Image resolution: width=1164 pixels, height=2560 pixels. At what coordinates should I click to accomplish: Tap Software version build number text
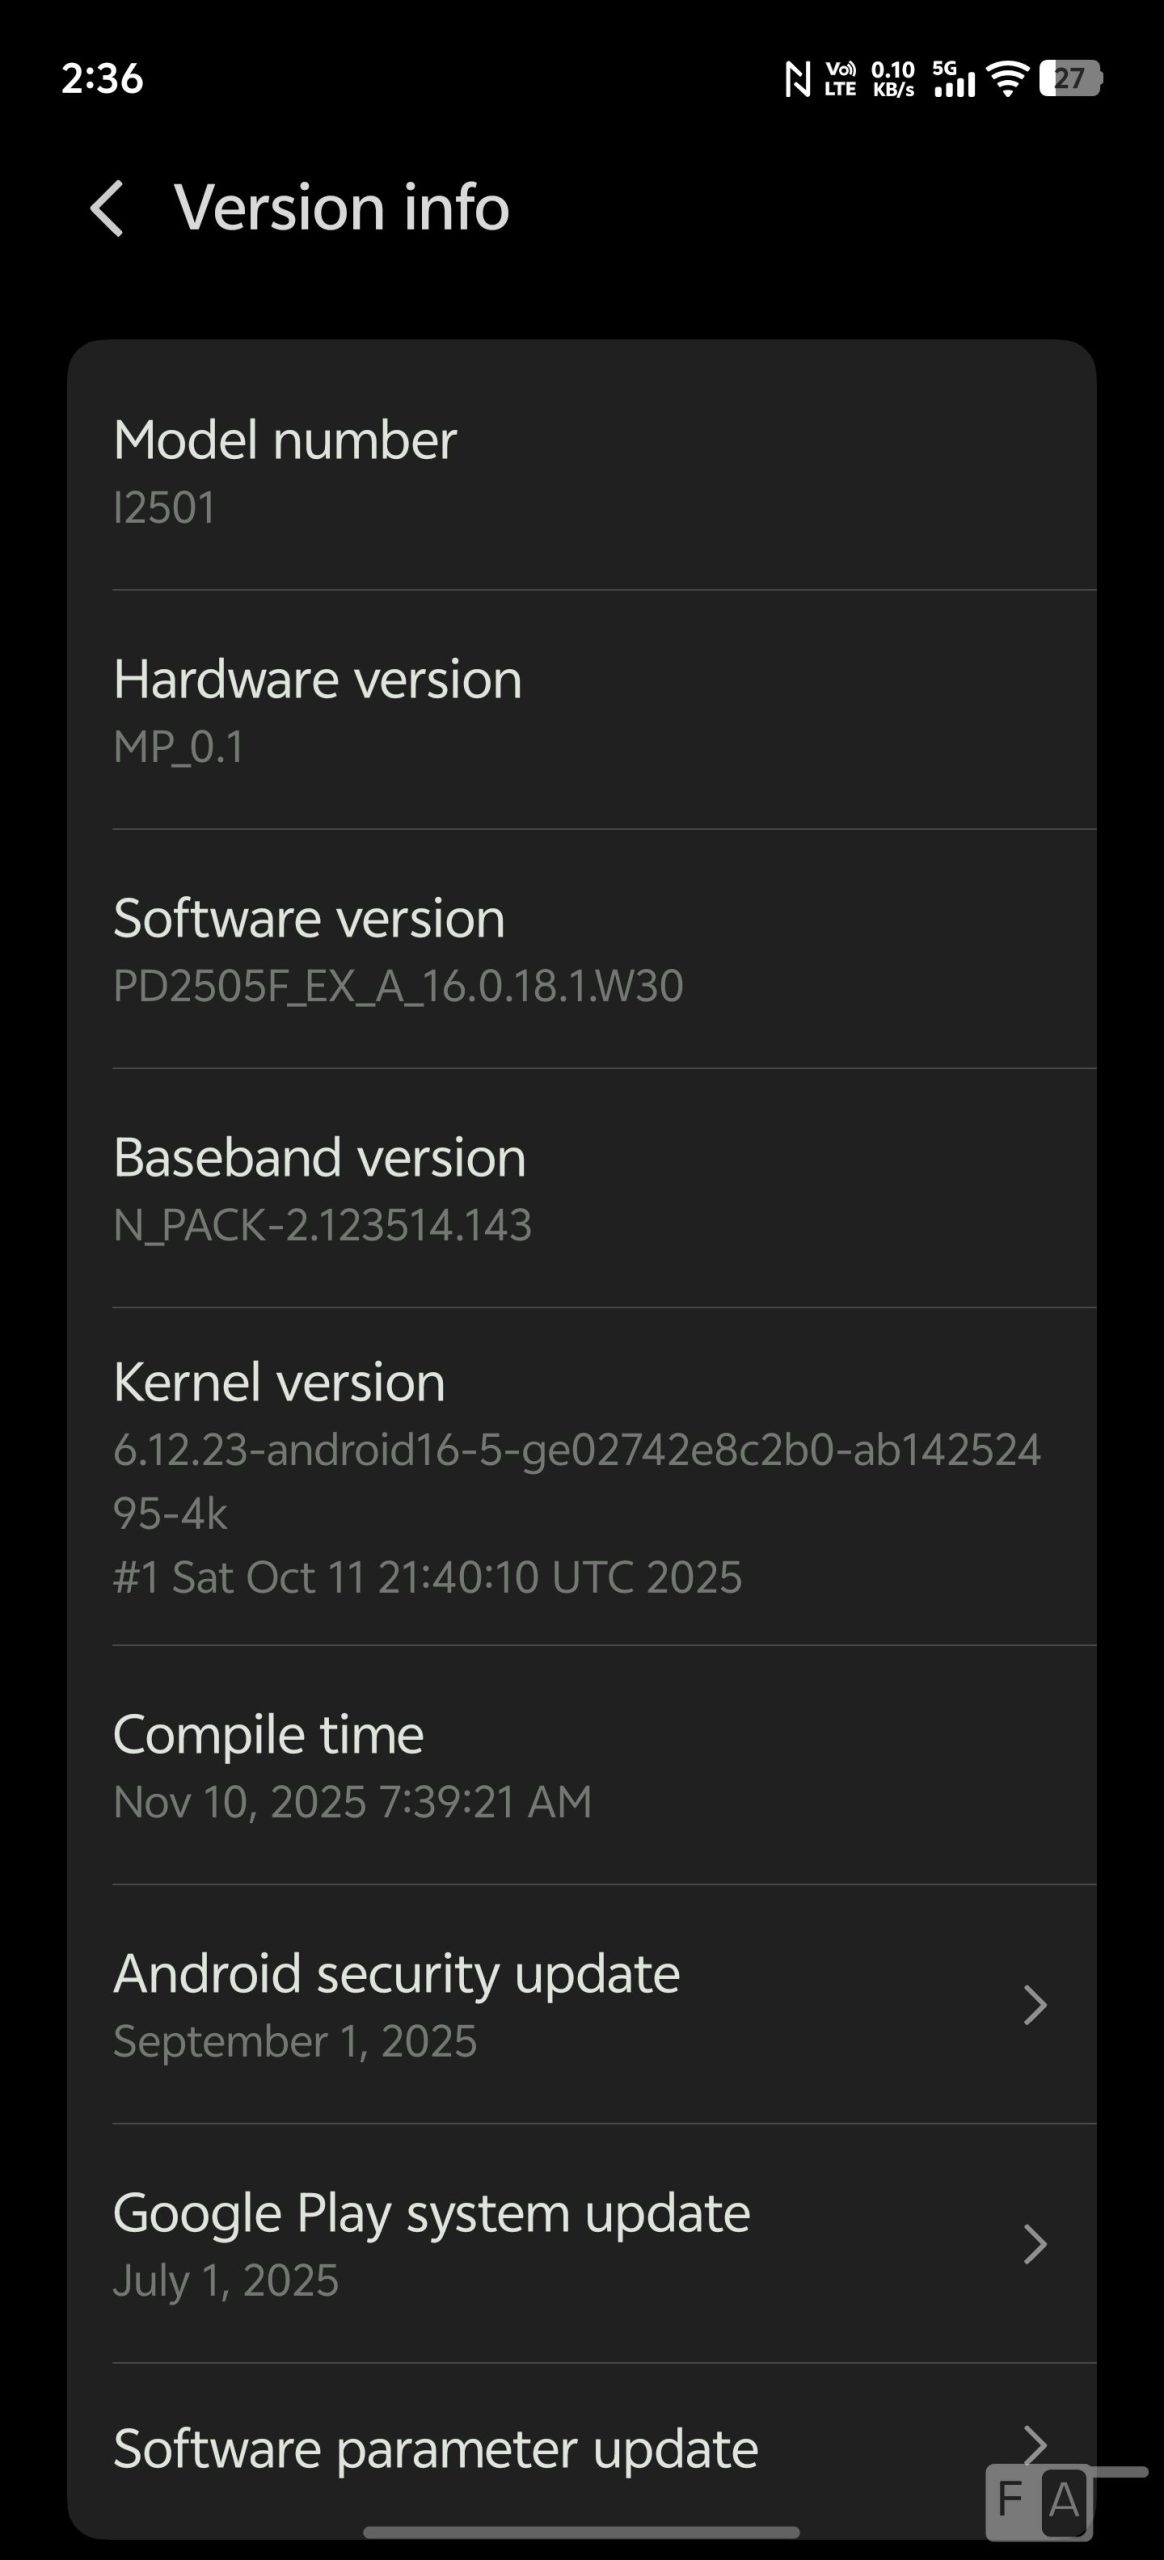click(x=398, y=986)
